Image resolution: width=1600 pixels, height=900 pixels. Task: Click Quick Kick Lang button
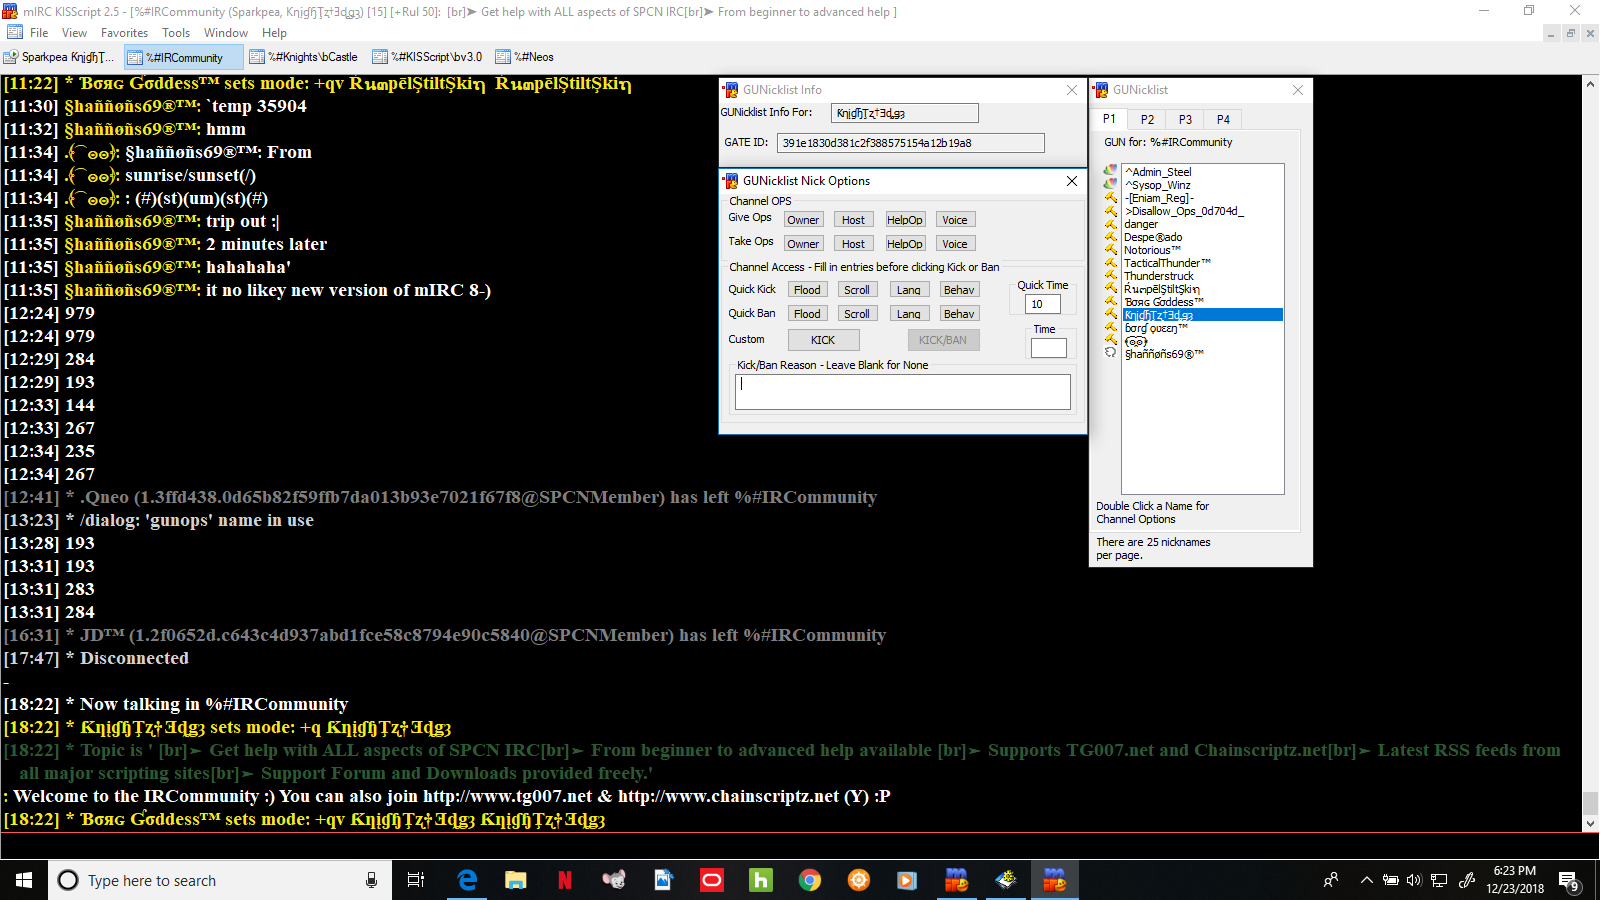point(909,290)
